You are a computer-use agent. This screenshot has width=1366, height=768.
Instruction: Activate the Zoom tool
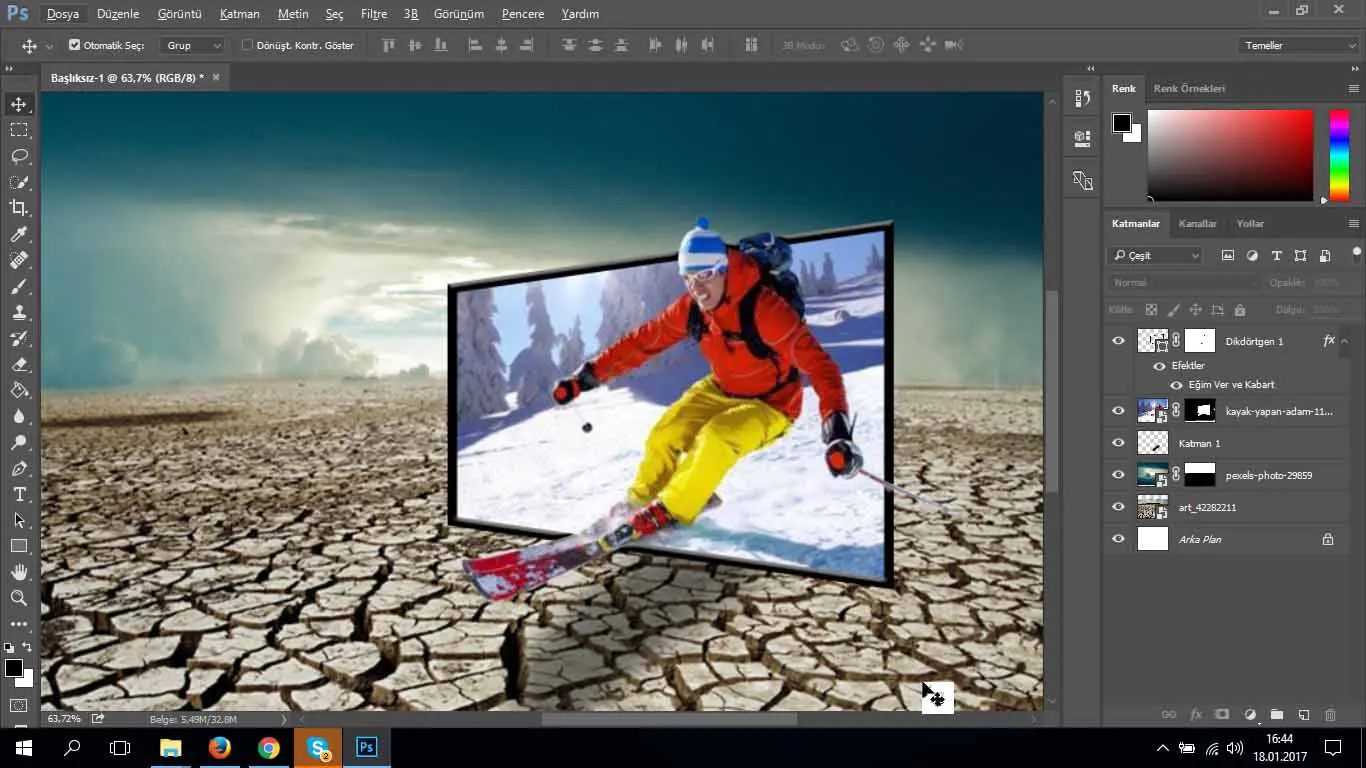[x=19, y=598]
